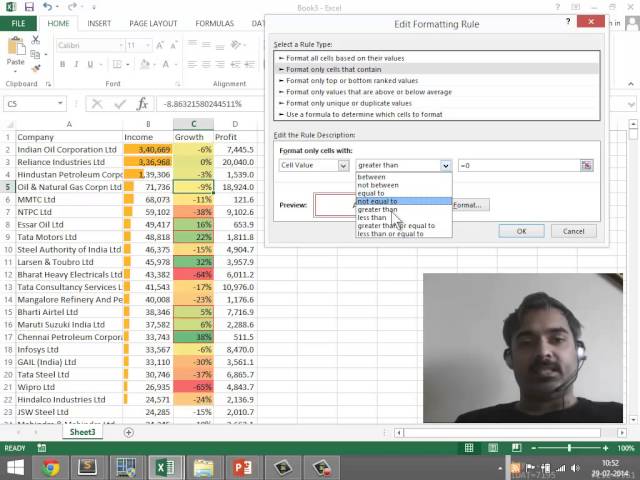Expand the Font group dialog launcher

pyautogui.click(x=178, y=84)
